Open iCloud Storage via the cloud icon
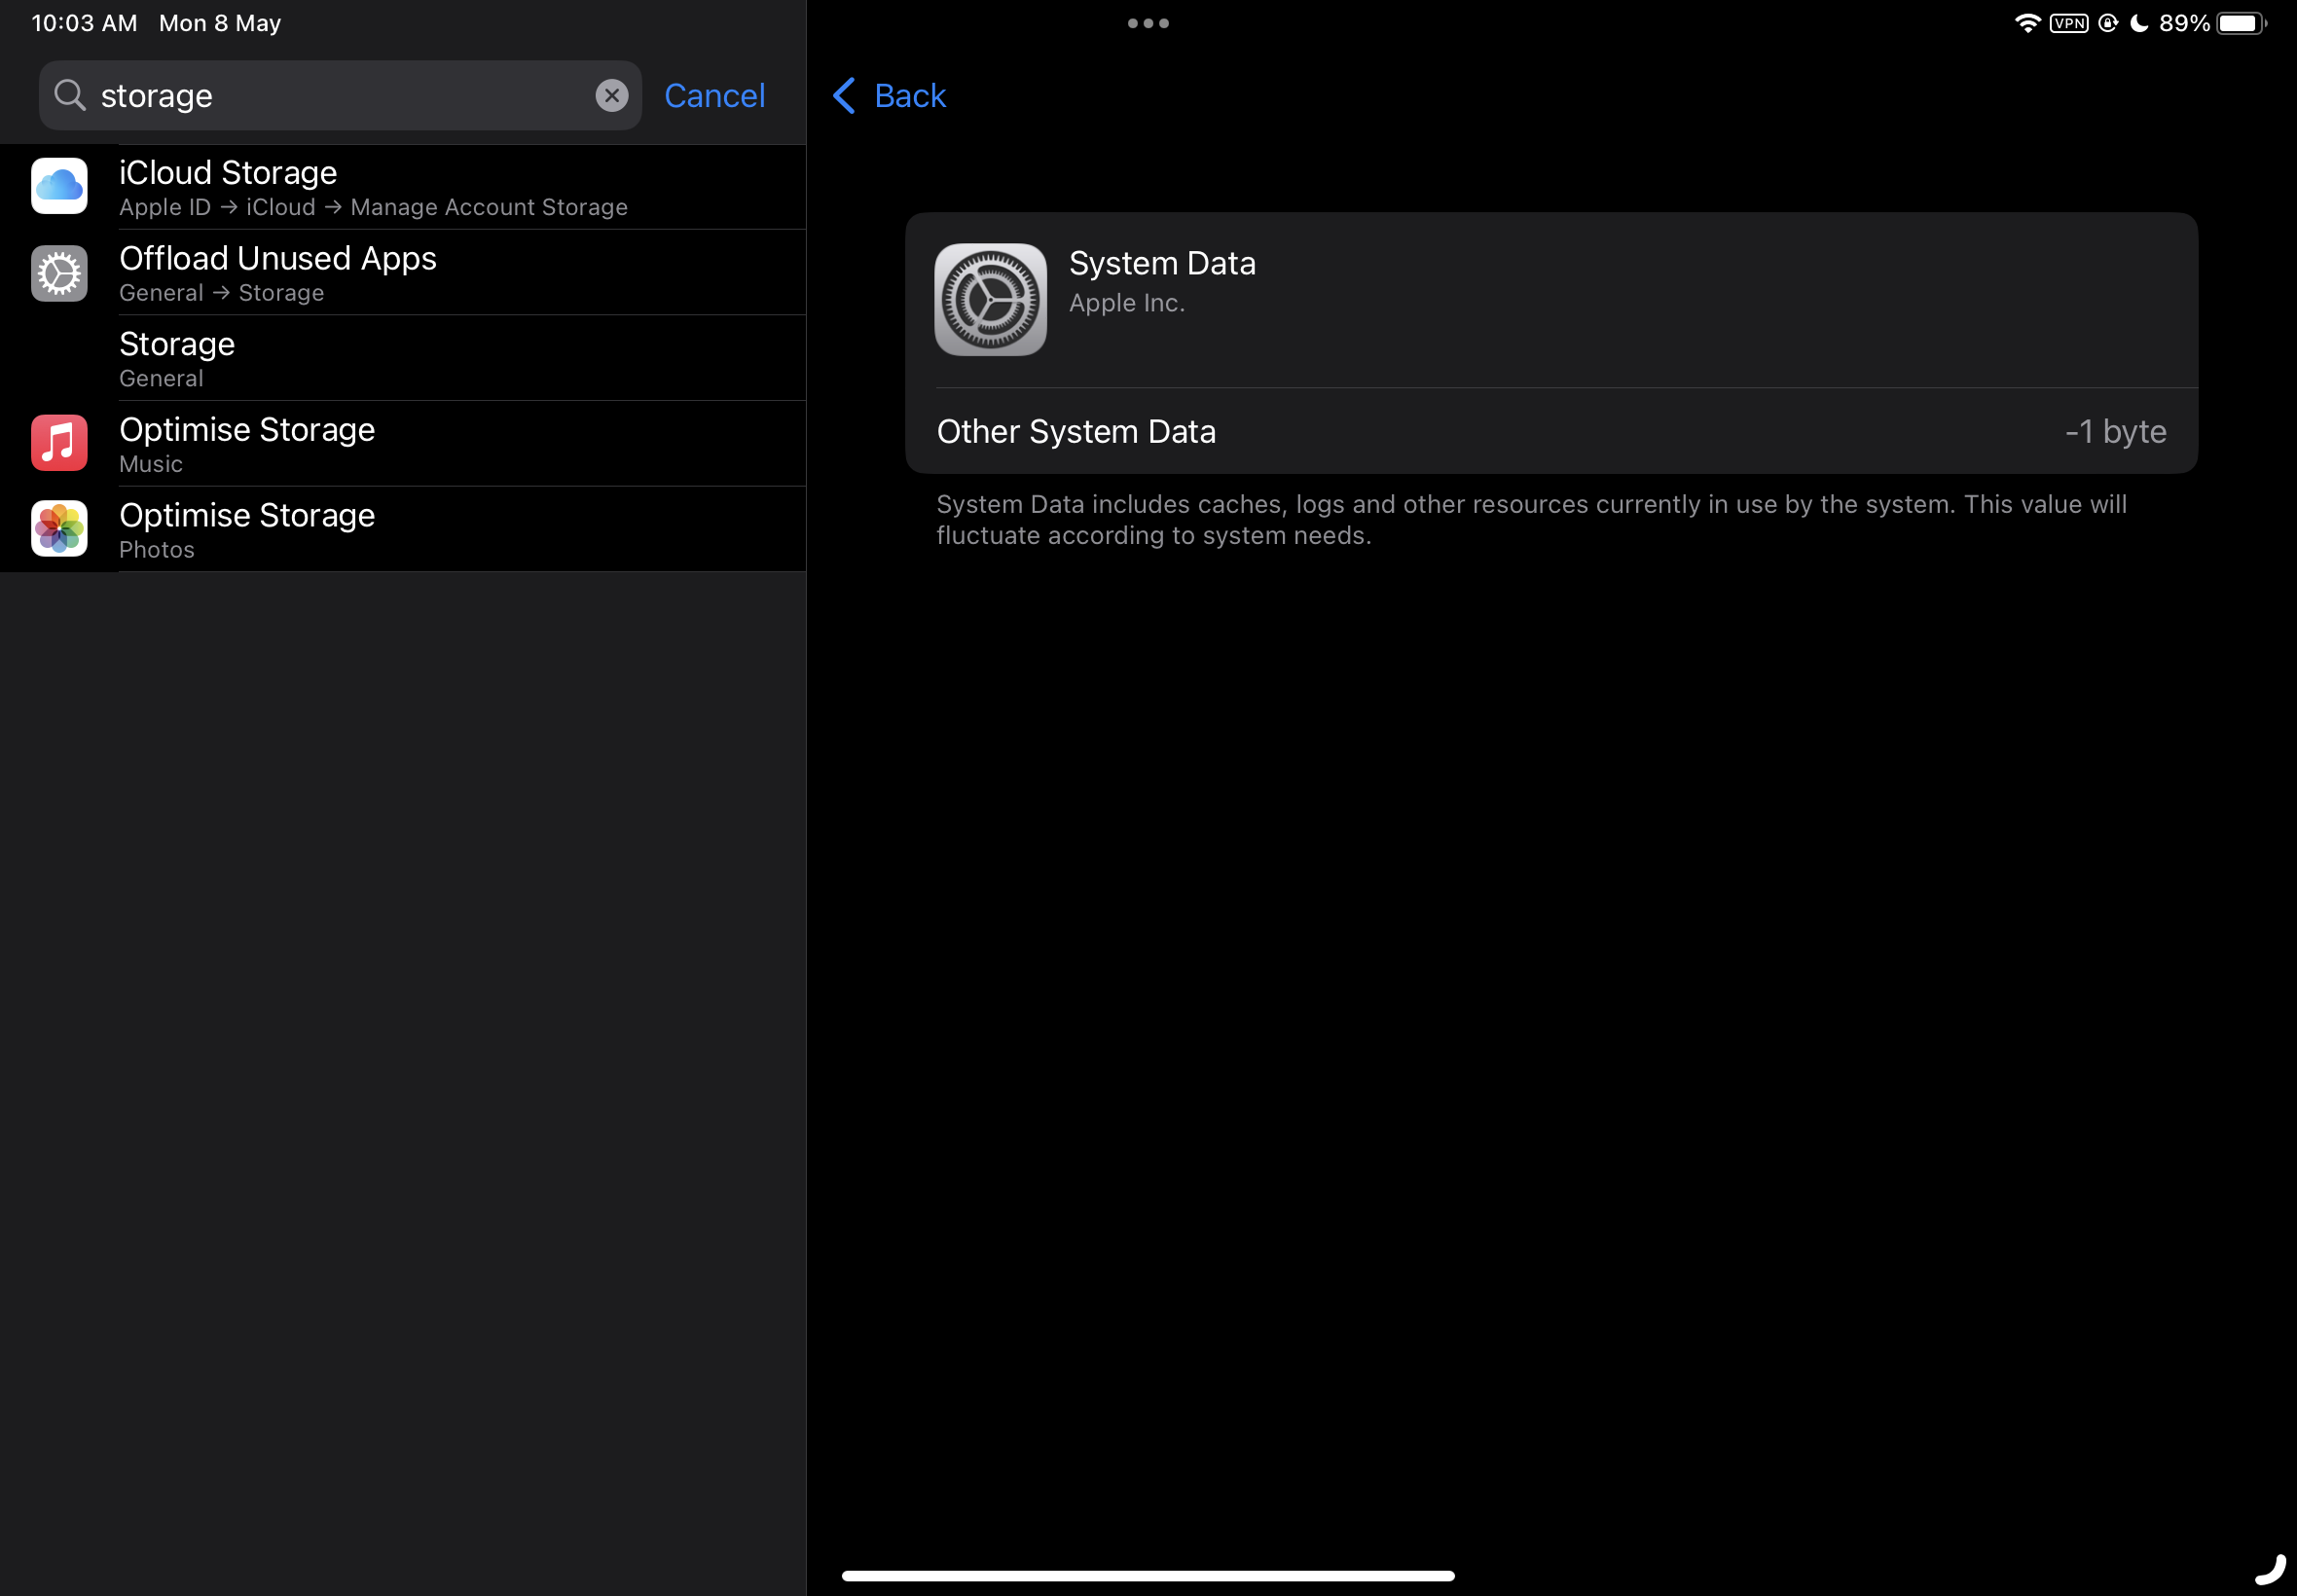 [x=59, y=186]
